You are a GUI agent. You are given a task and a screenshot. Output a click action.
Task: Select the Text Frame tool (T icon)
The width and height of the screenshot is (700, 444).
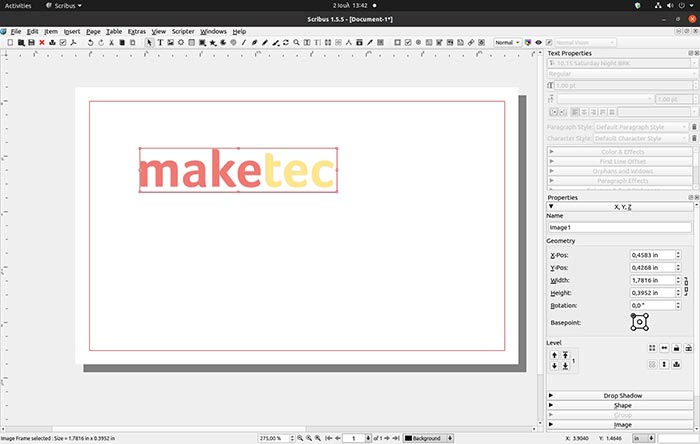[x=160, y=42]
